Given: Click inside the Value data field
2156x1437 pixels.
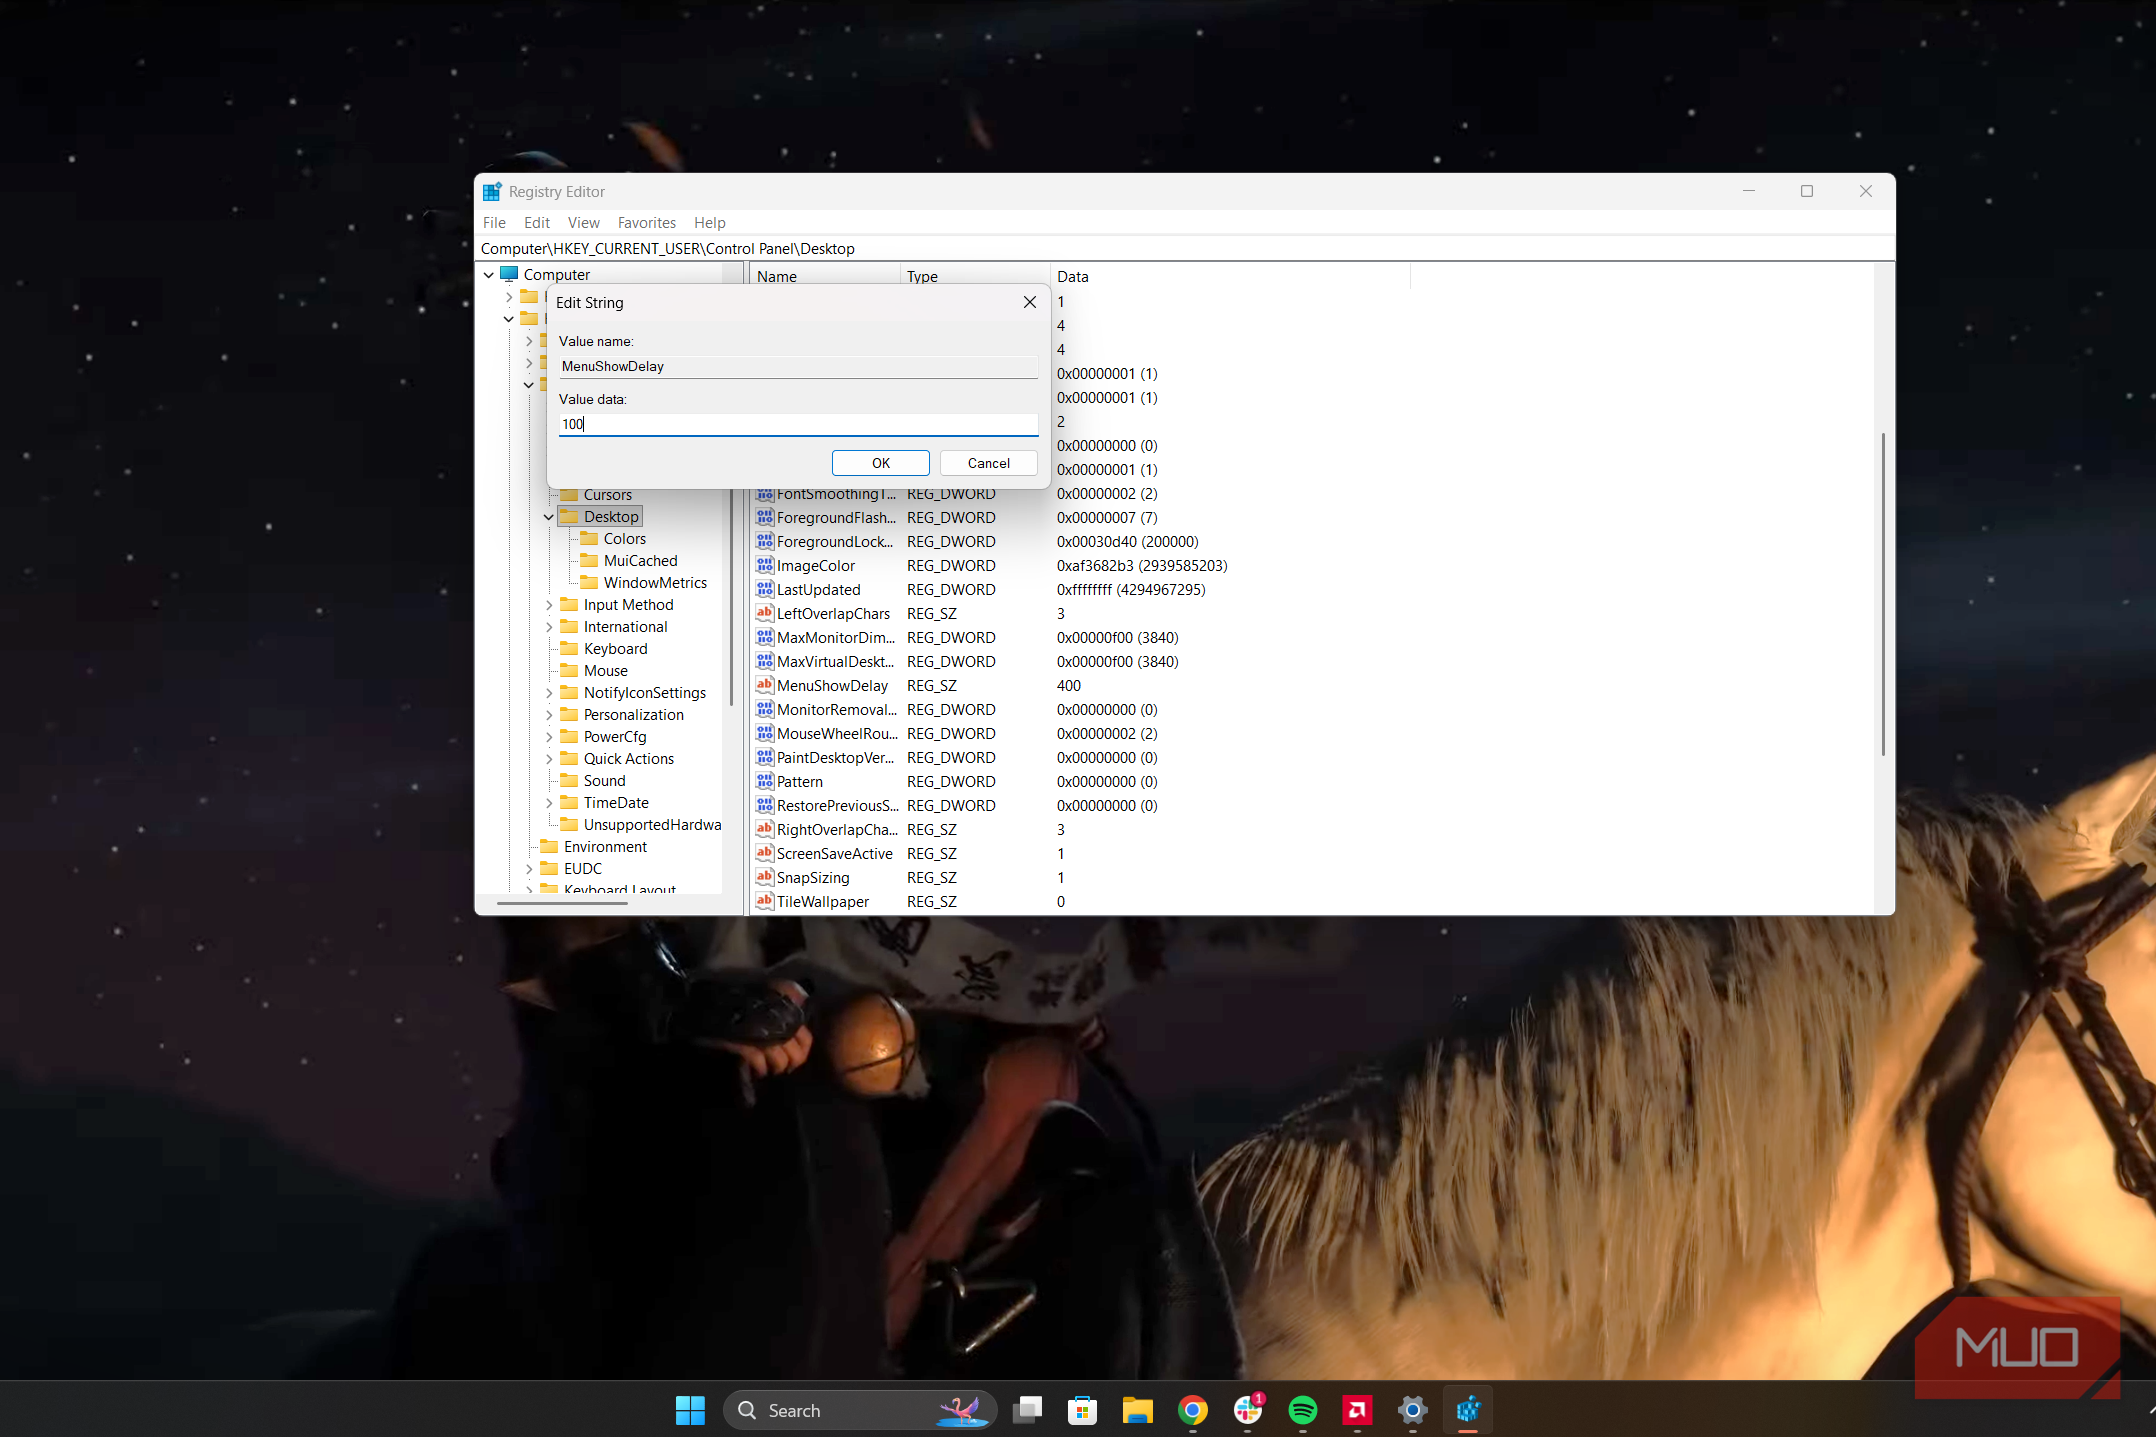Looking at the screenshot, I should (797, 424).
